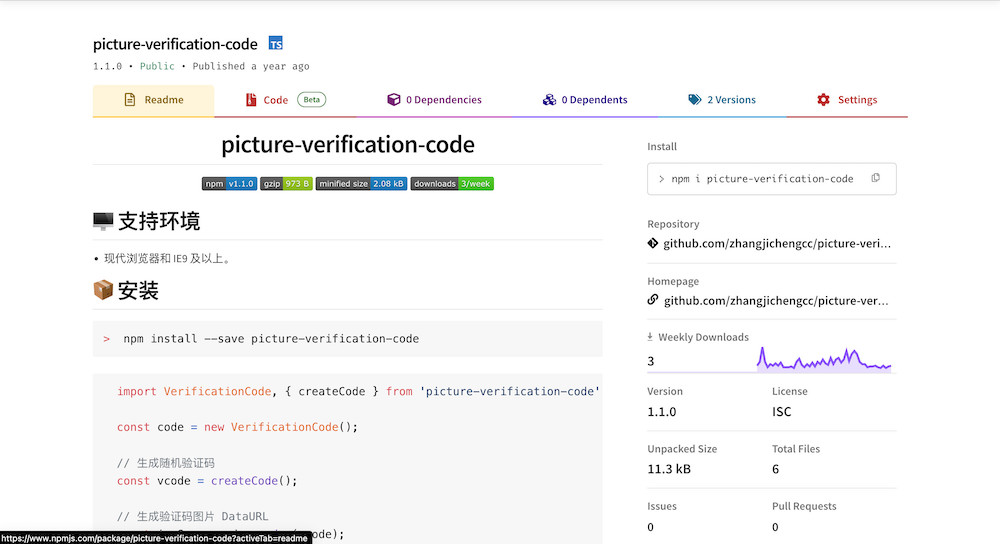Copy the npm install command icon
The height and width of the screenshot is (544, 1000).
point(876,178)
